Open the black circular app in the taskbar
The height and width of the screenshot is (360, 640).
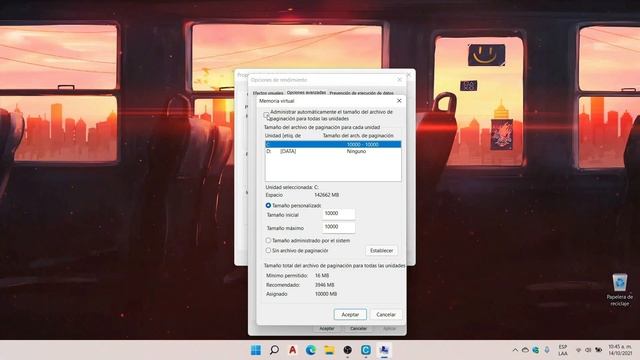tap(347, 350)
